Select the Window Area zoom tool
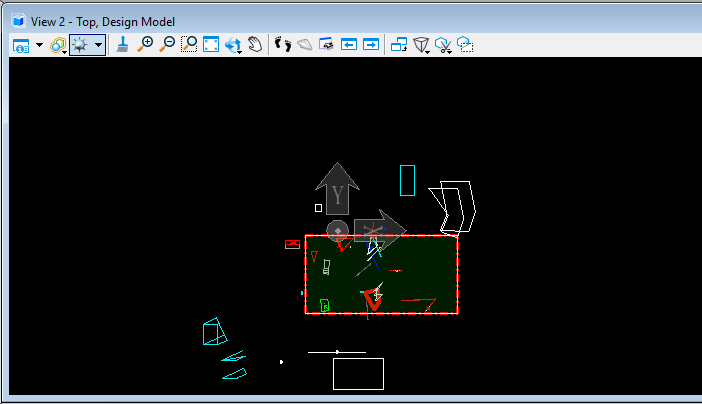This screenshot has width=702, height=404. pos(189,45)
